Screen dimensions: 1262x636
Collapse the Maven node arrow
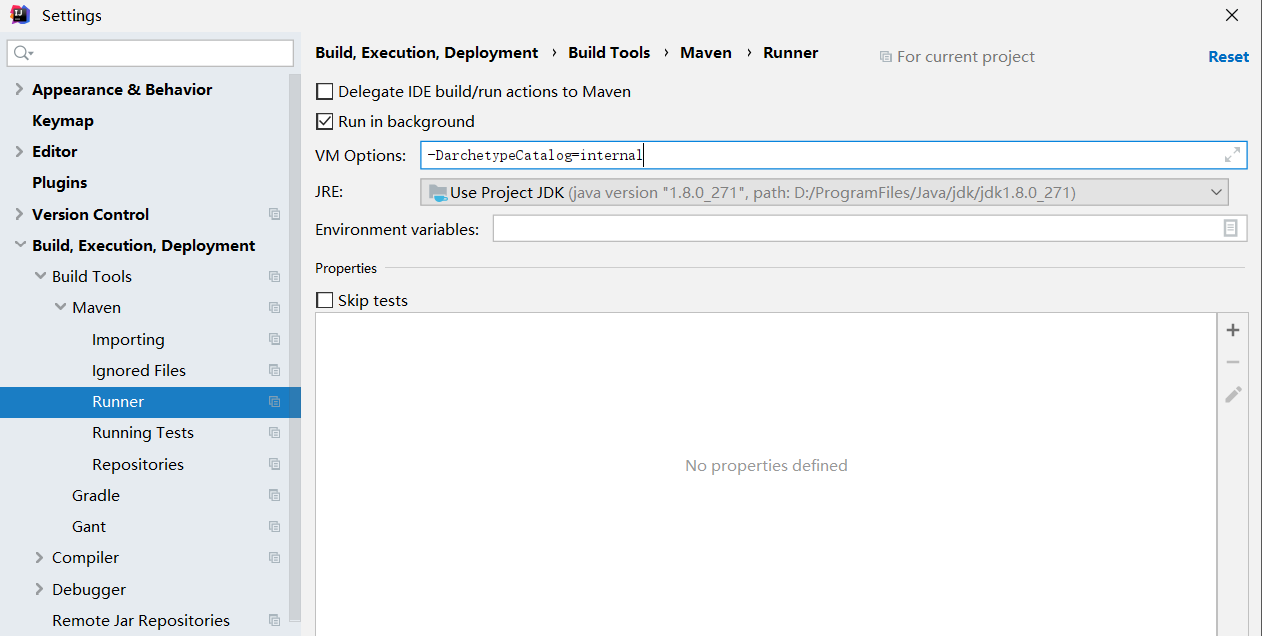pos(60,307)
